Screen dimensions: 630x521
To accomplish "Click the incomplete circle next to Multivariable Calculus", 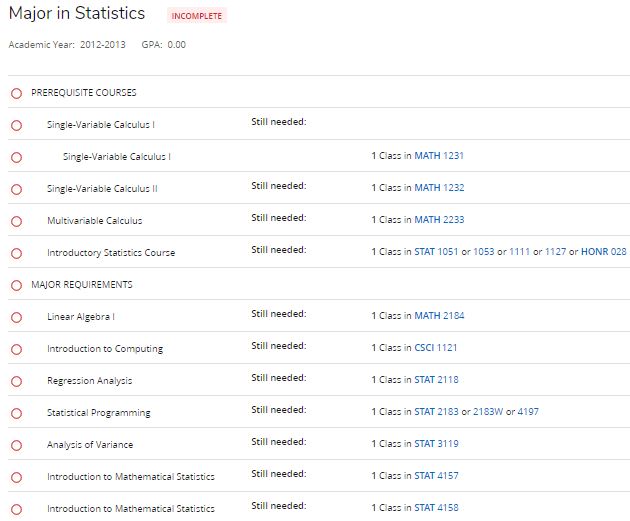I will (16, 221).
